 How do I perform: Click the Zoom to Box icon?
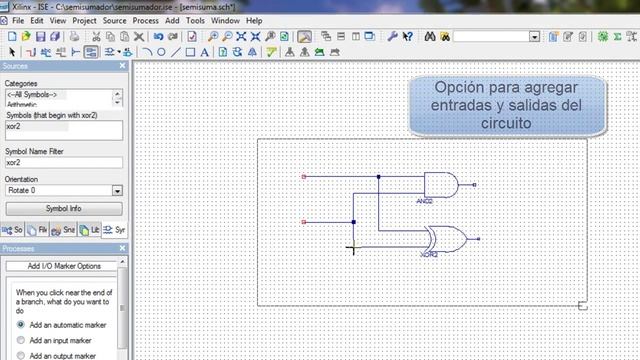click(x=270, y=37)
